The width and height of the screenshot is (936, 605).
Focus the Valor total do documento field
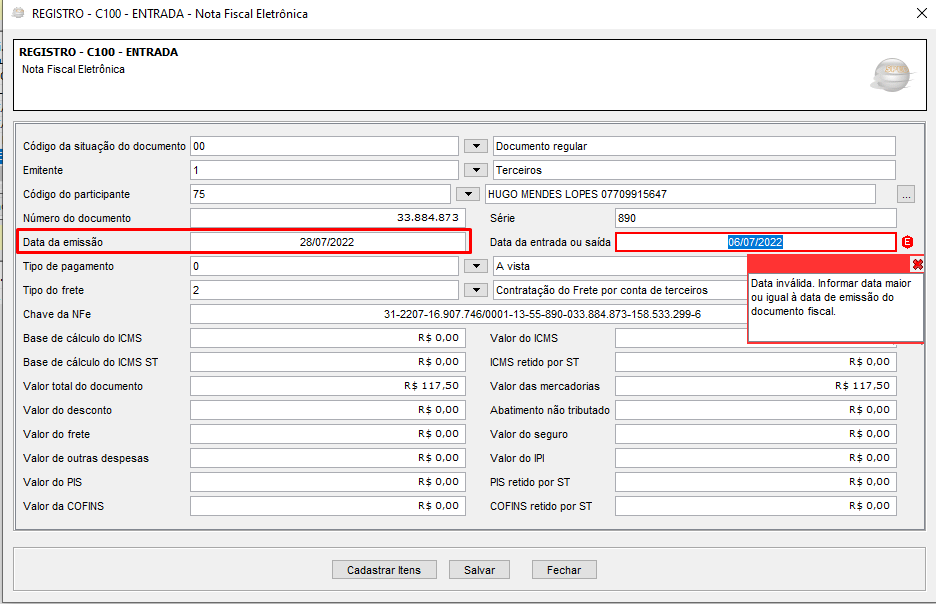pyautogui.click(x=328, y=386)
